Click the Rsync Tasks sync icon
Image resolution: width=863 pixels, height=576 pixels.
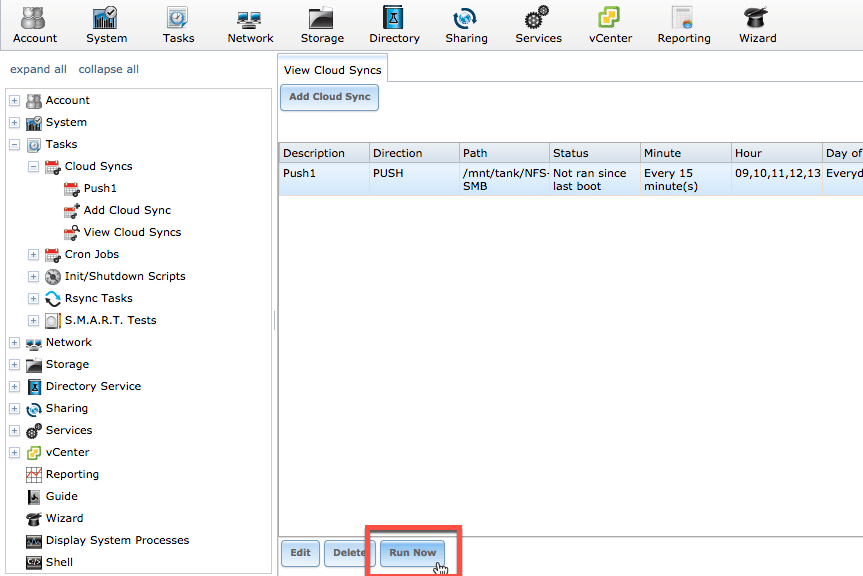pos(53,299)
